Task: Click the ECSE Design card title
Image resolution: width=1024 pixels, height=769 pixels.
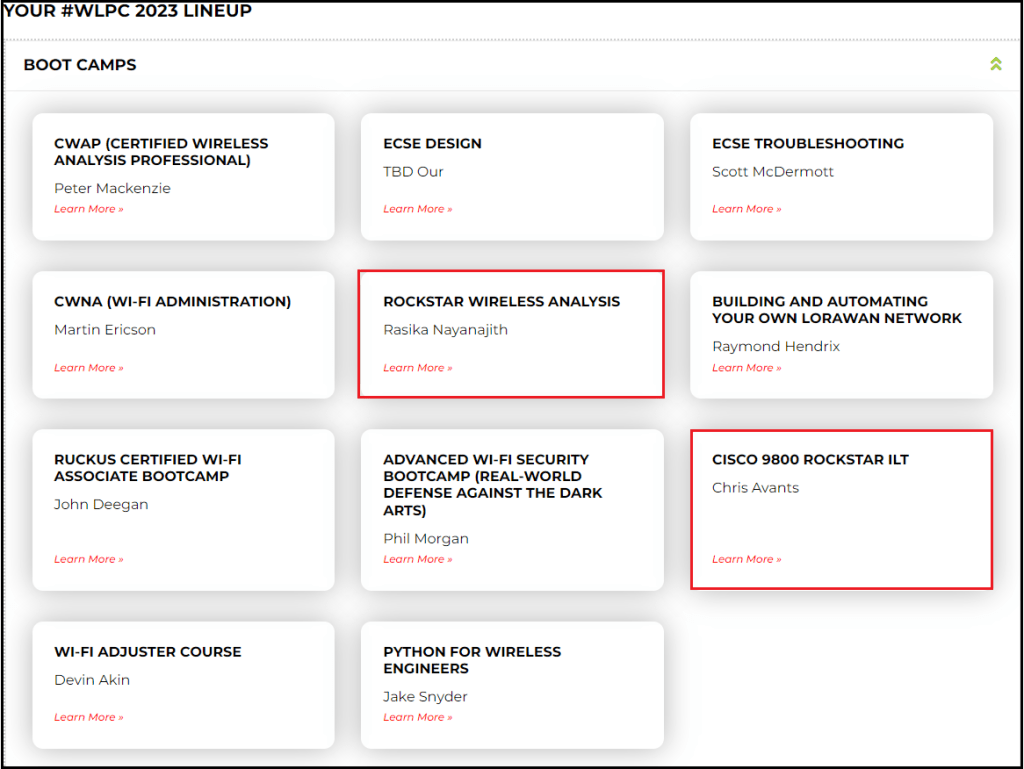Action: coord(432,144)
